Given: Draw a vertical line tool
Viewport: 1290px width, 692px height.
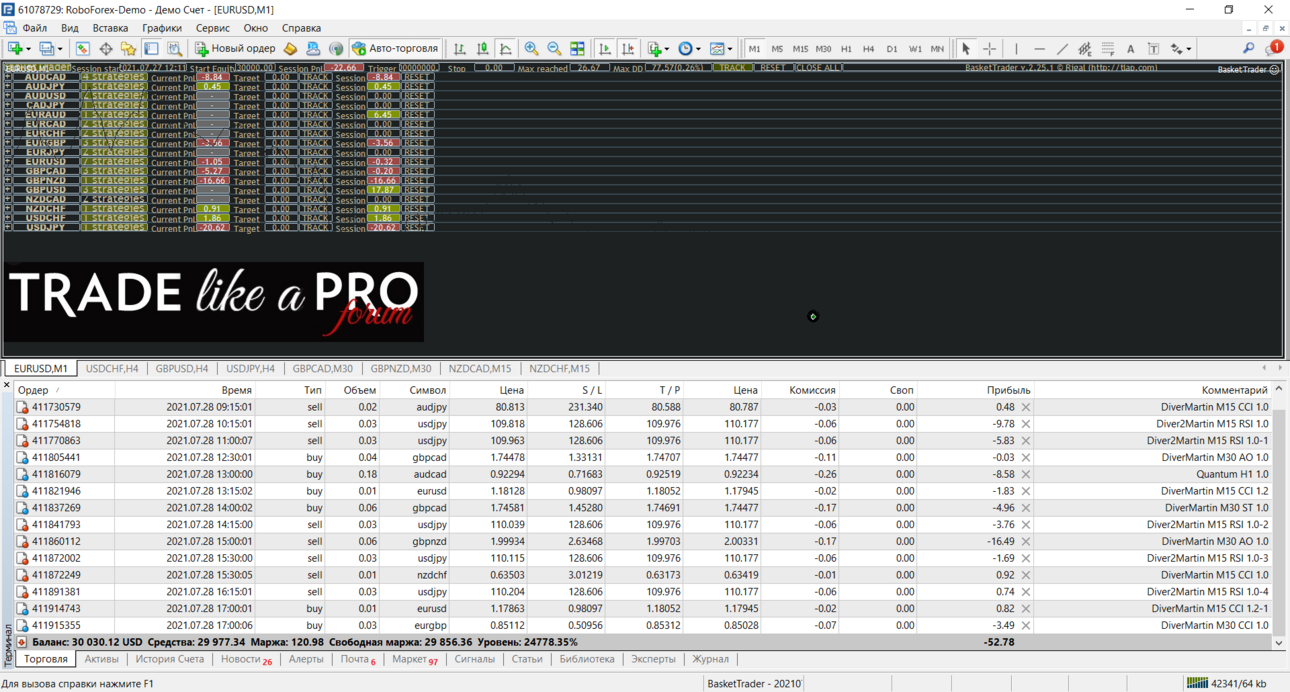Looking at the screenshot, I should pos(1016,48).
